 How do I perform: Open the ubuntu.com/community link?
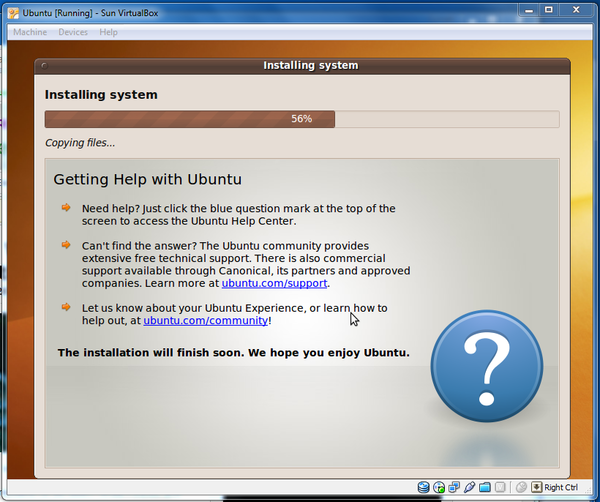(x=205, y=320)
